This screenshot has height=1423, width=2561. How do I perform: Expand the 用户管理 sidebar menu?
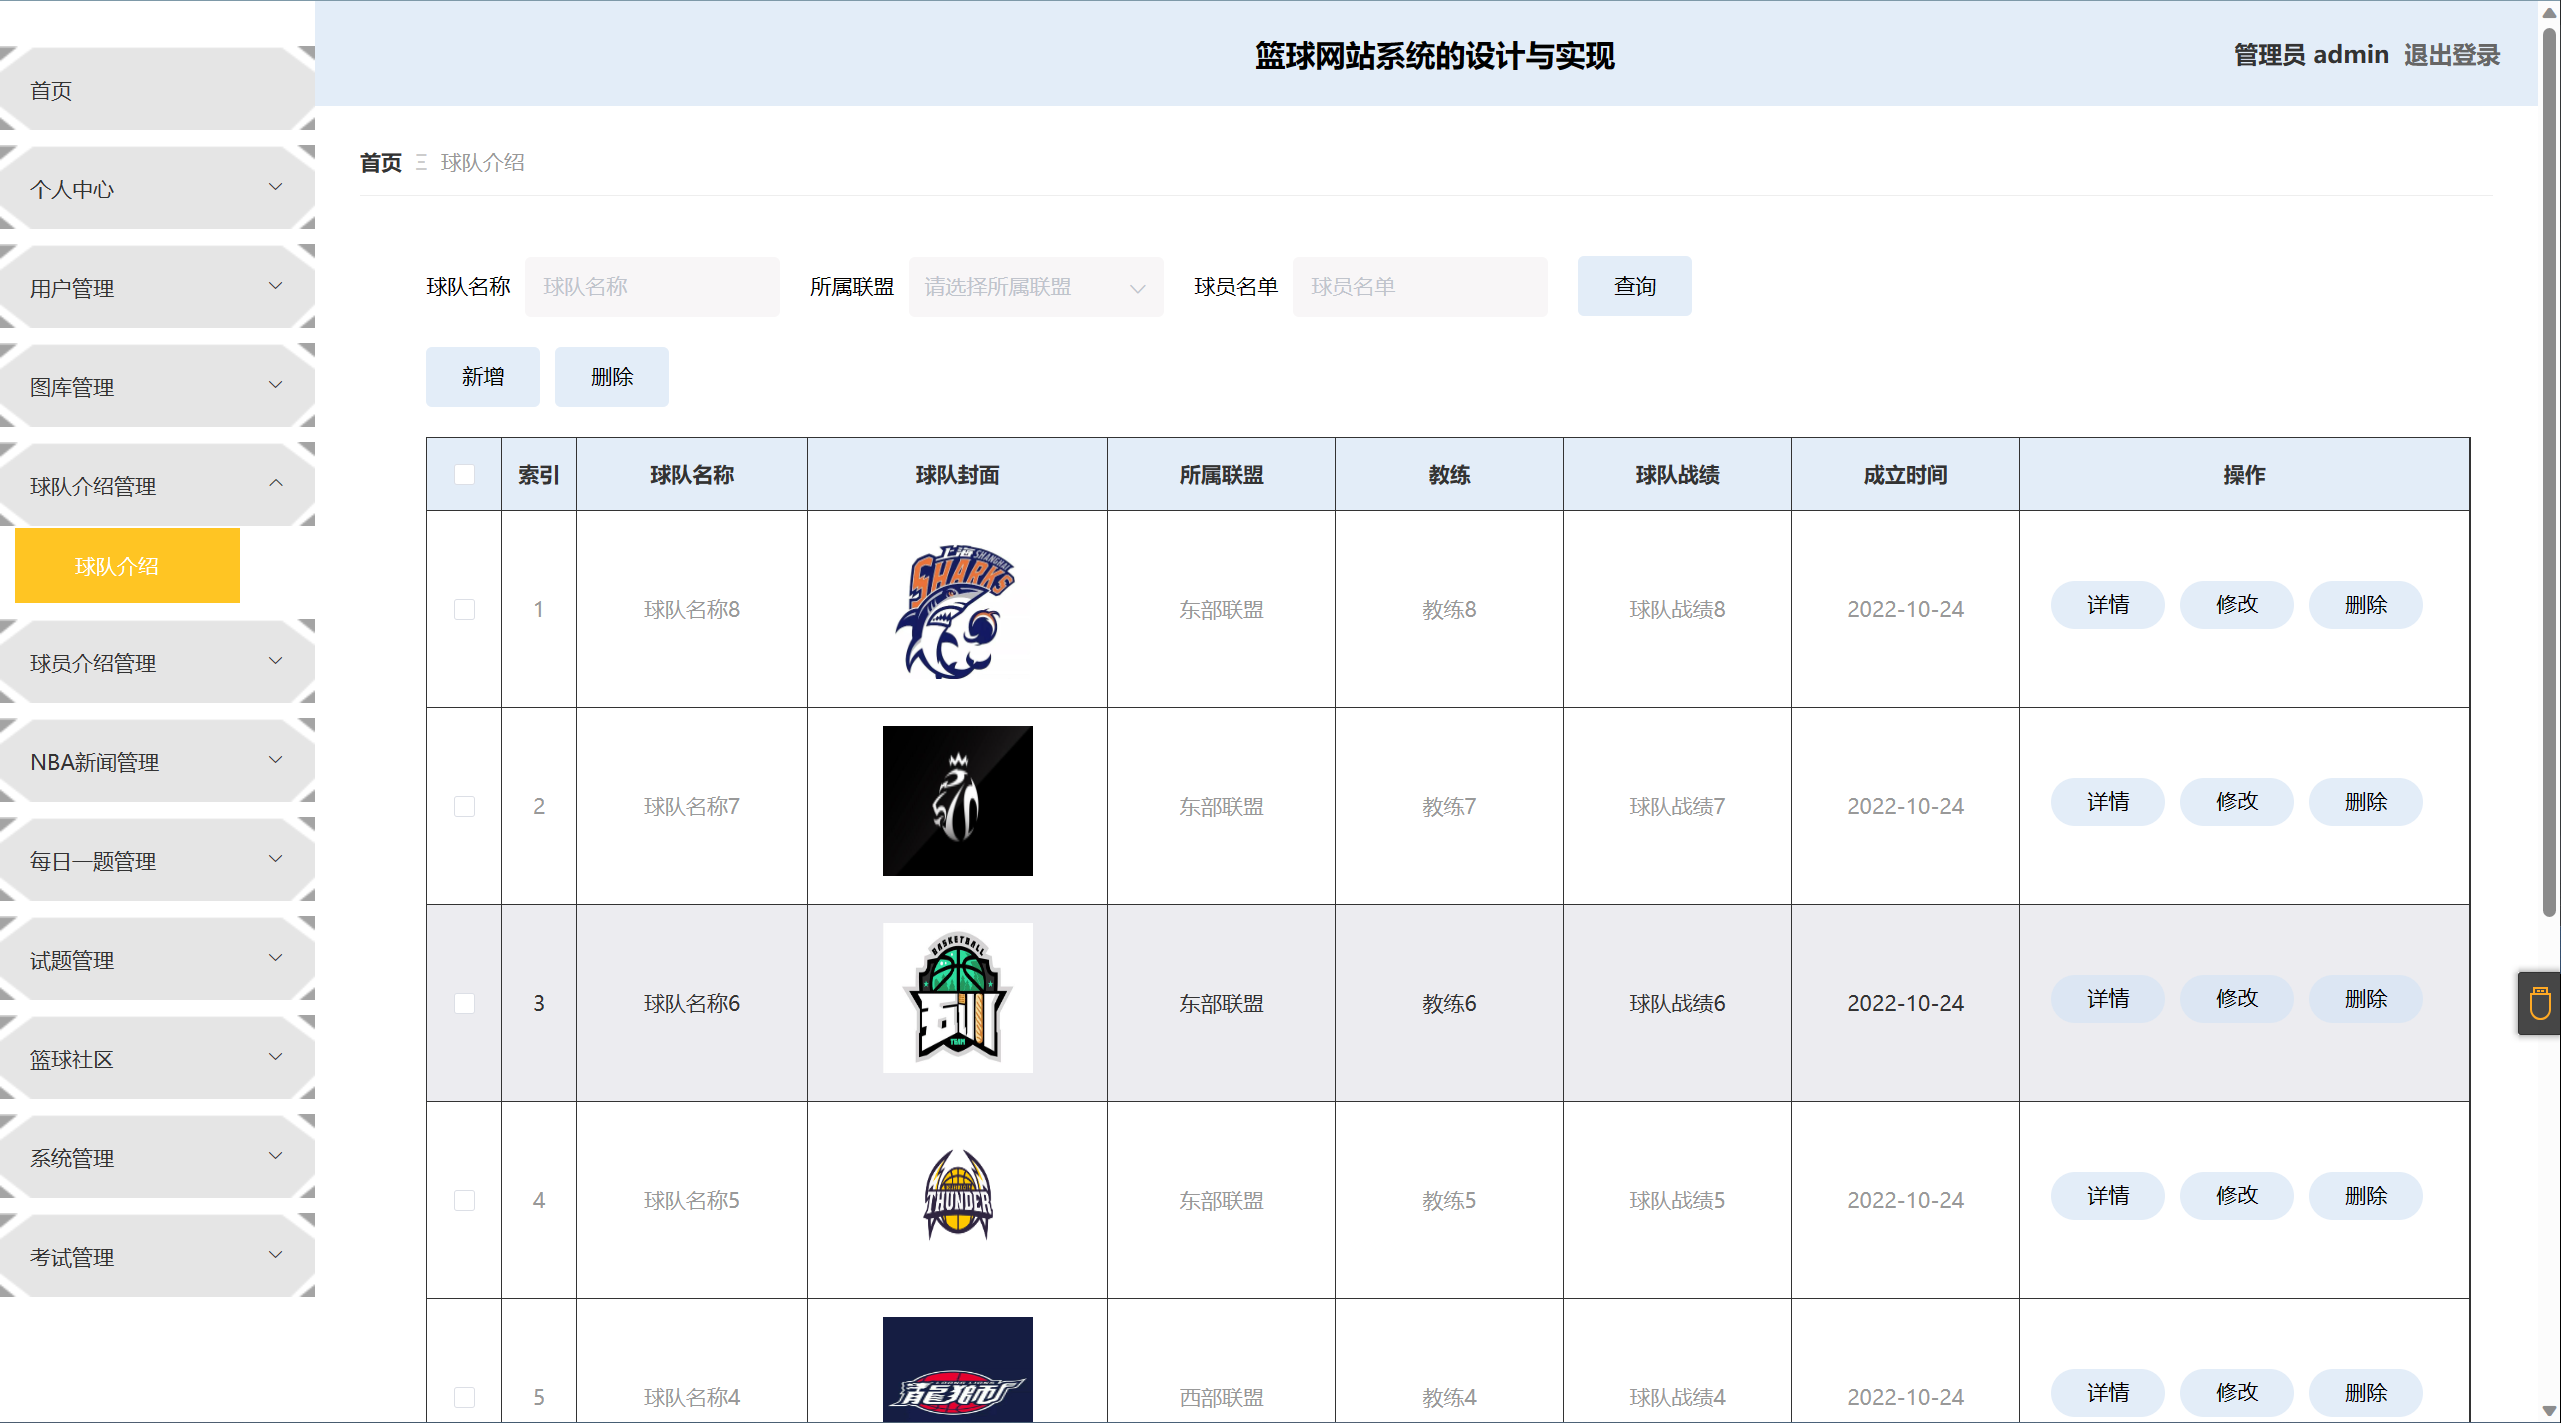point(157,288)
